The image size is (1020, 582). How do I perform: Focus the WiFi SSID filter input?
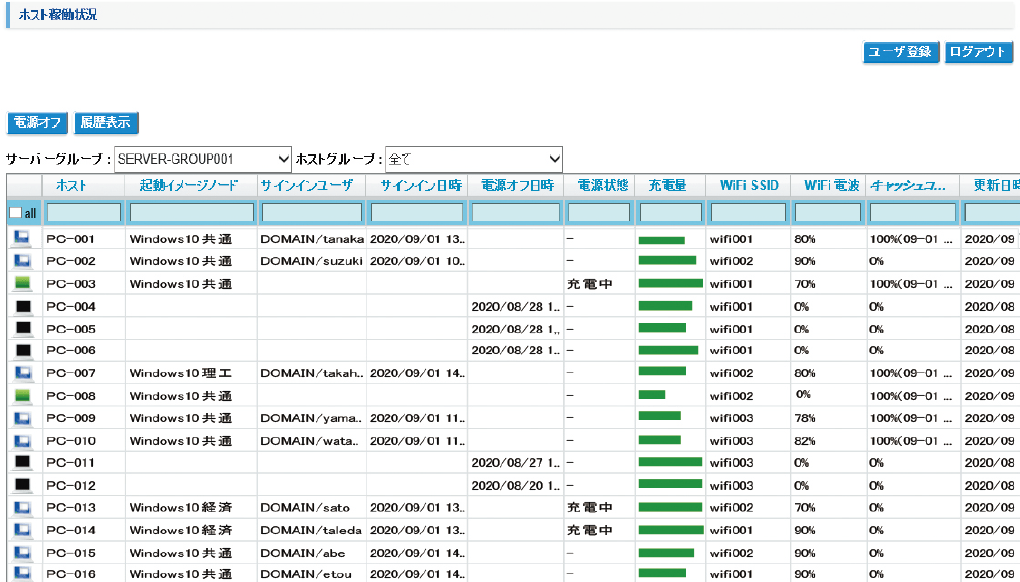coord(748,213)
